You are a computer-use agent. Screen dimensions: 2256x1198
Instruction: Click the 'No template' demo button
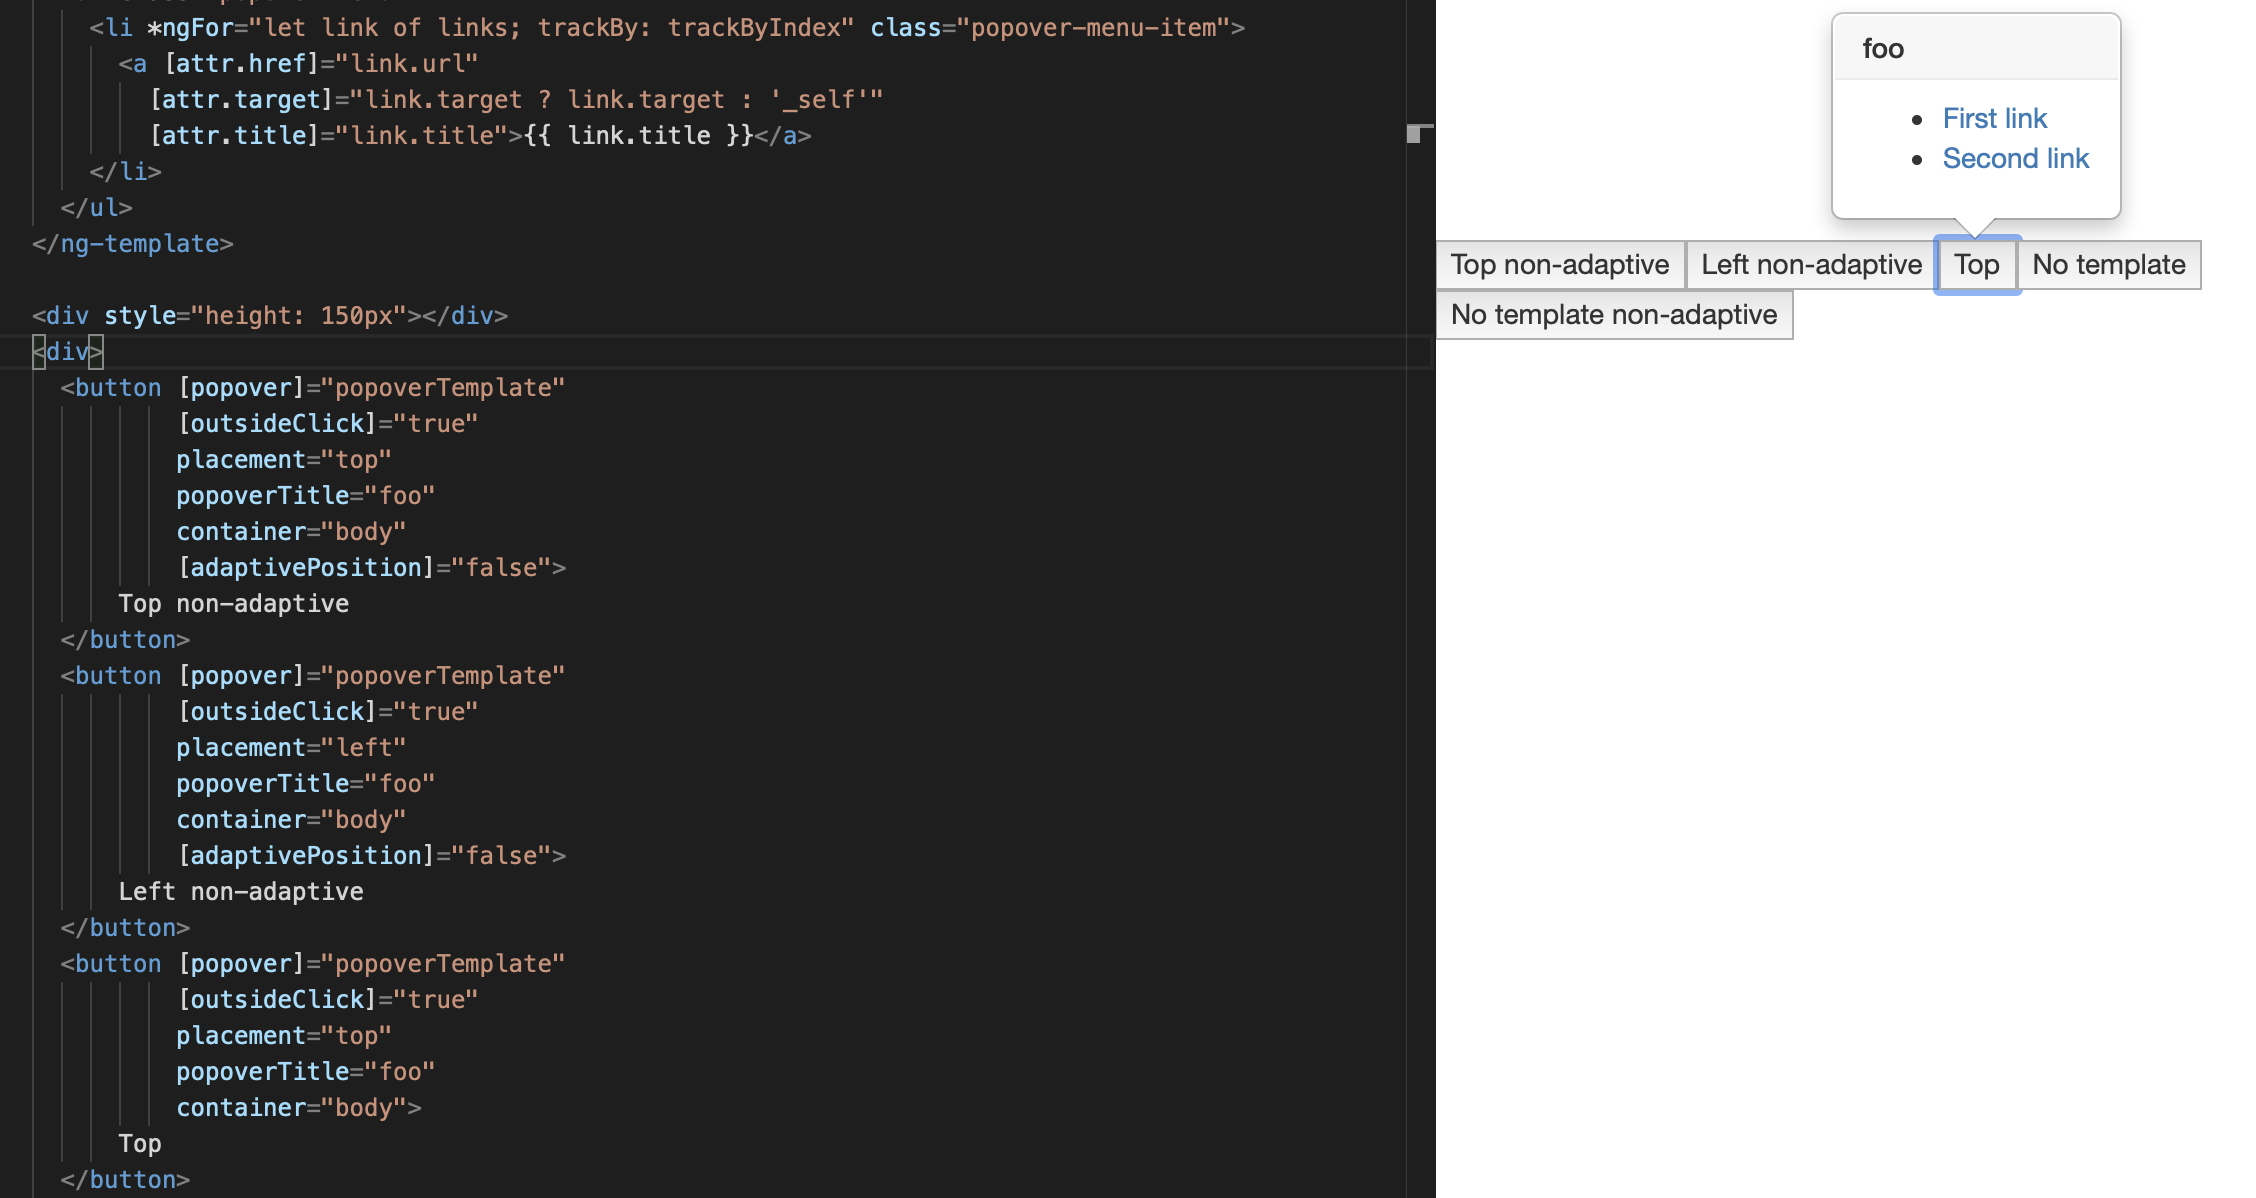(2108, 265)
